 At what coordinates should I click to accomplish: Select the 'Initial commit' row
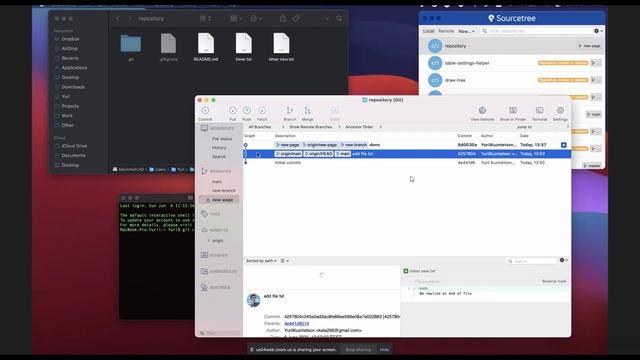pyautogui.click(x=407, y=163)
